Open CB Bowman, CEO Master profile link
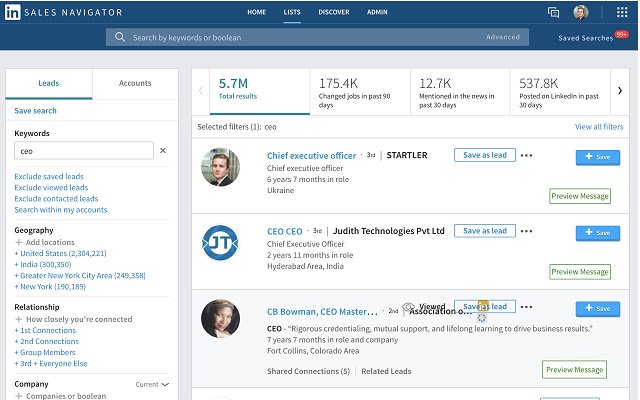 (322, 312)
